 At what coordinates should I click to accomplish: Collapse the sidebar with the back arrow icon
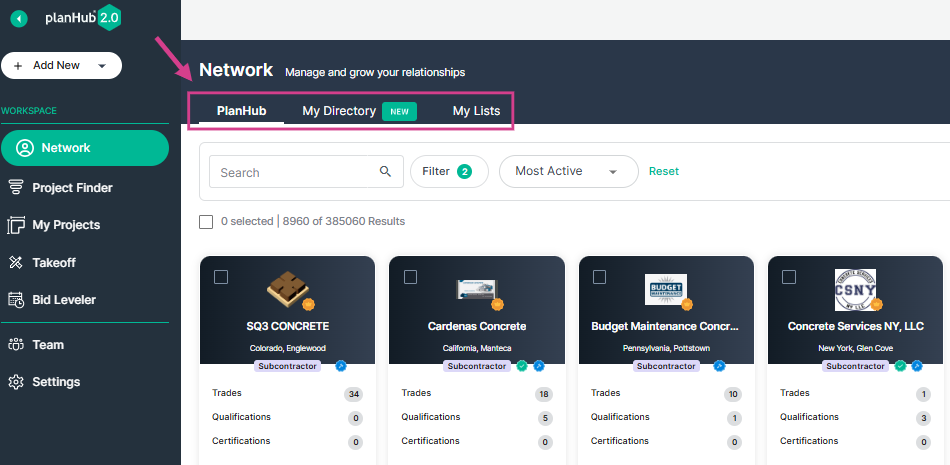(x=19, y=19)
